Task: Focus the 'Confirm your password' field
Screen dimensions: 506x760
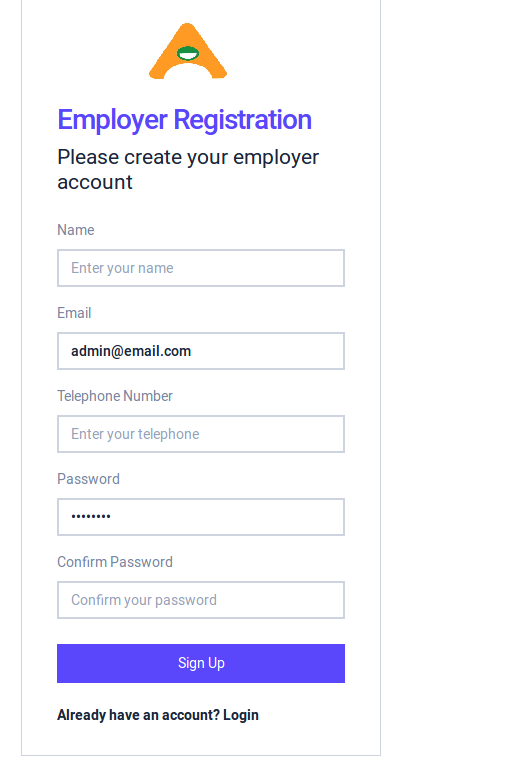Action: (x=201, y=600)
